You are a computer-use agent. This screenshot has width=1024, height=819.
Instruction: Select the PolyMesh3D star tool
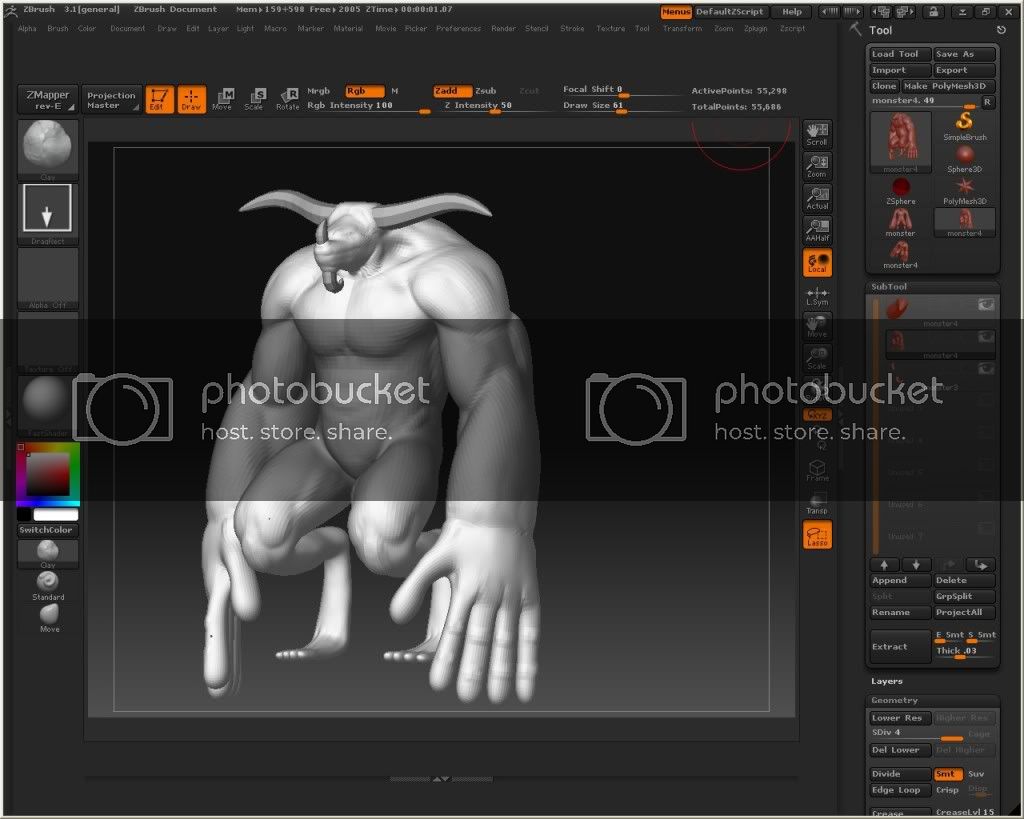click(x=965, y=191)
